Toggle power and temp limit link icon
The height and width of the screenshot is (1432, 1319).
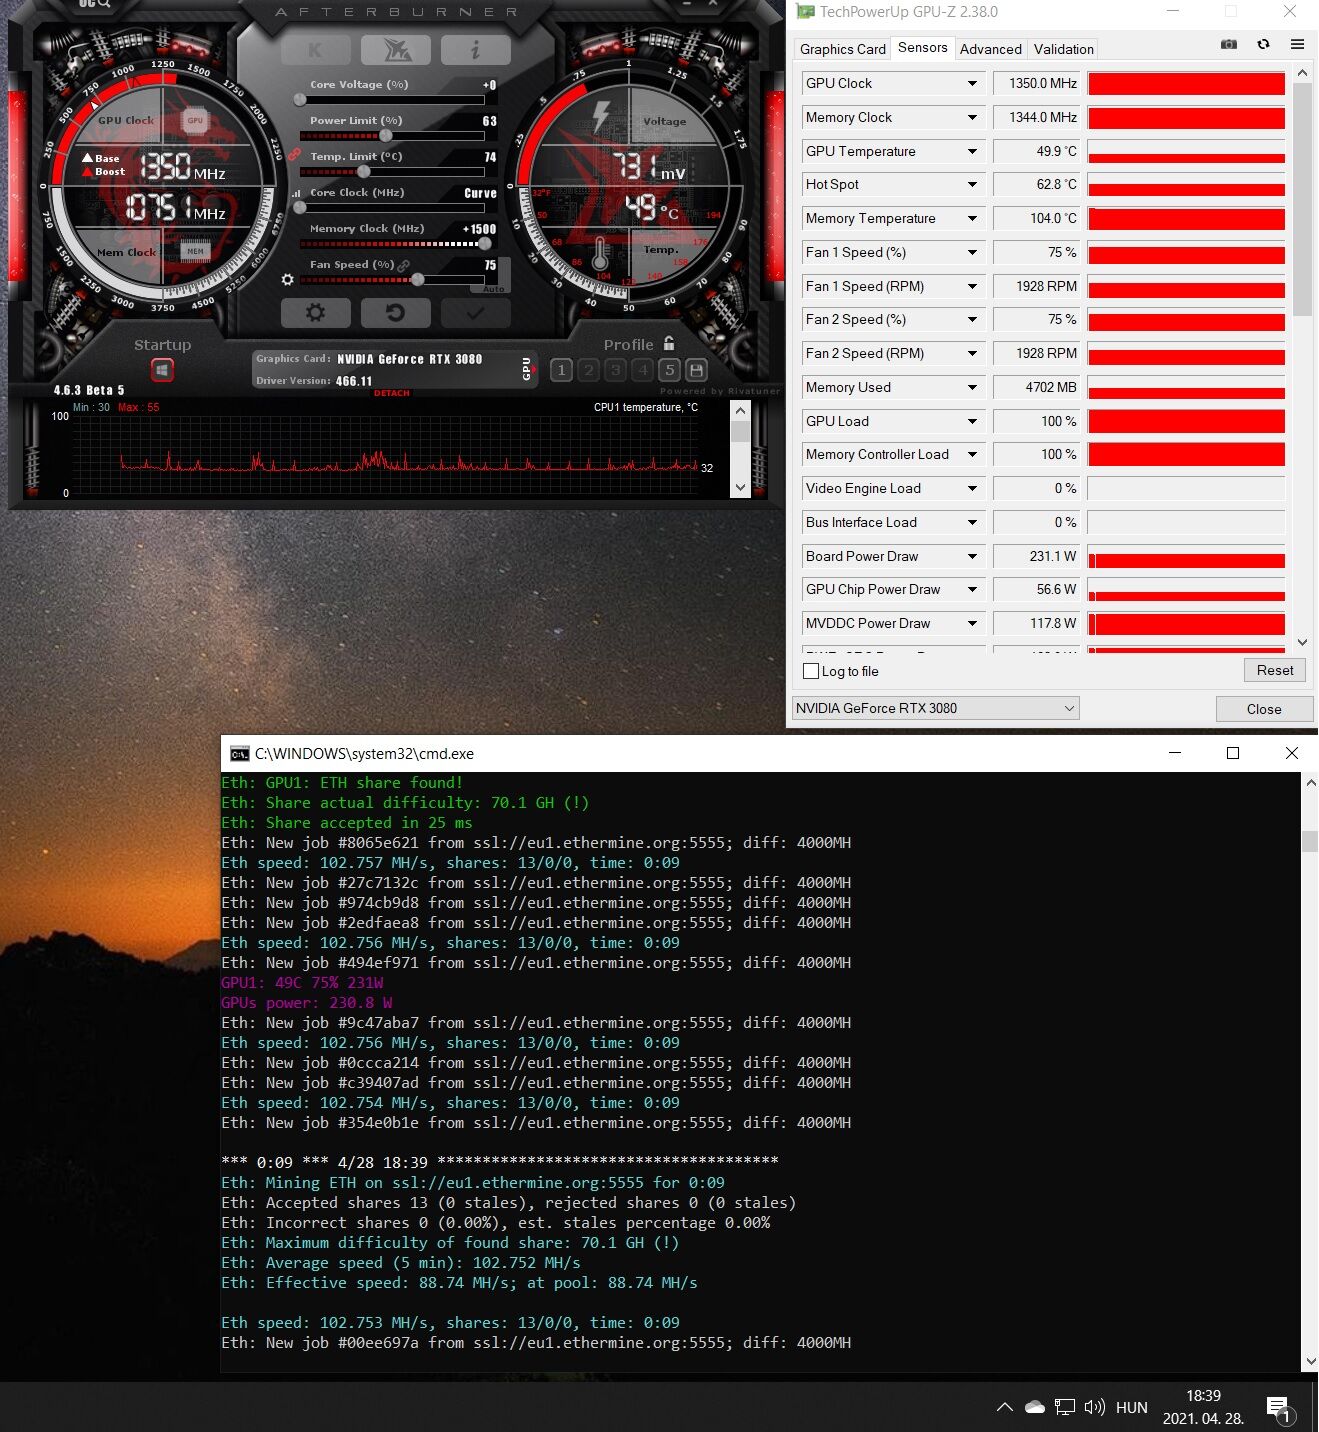295,155
